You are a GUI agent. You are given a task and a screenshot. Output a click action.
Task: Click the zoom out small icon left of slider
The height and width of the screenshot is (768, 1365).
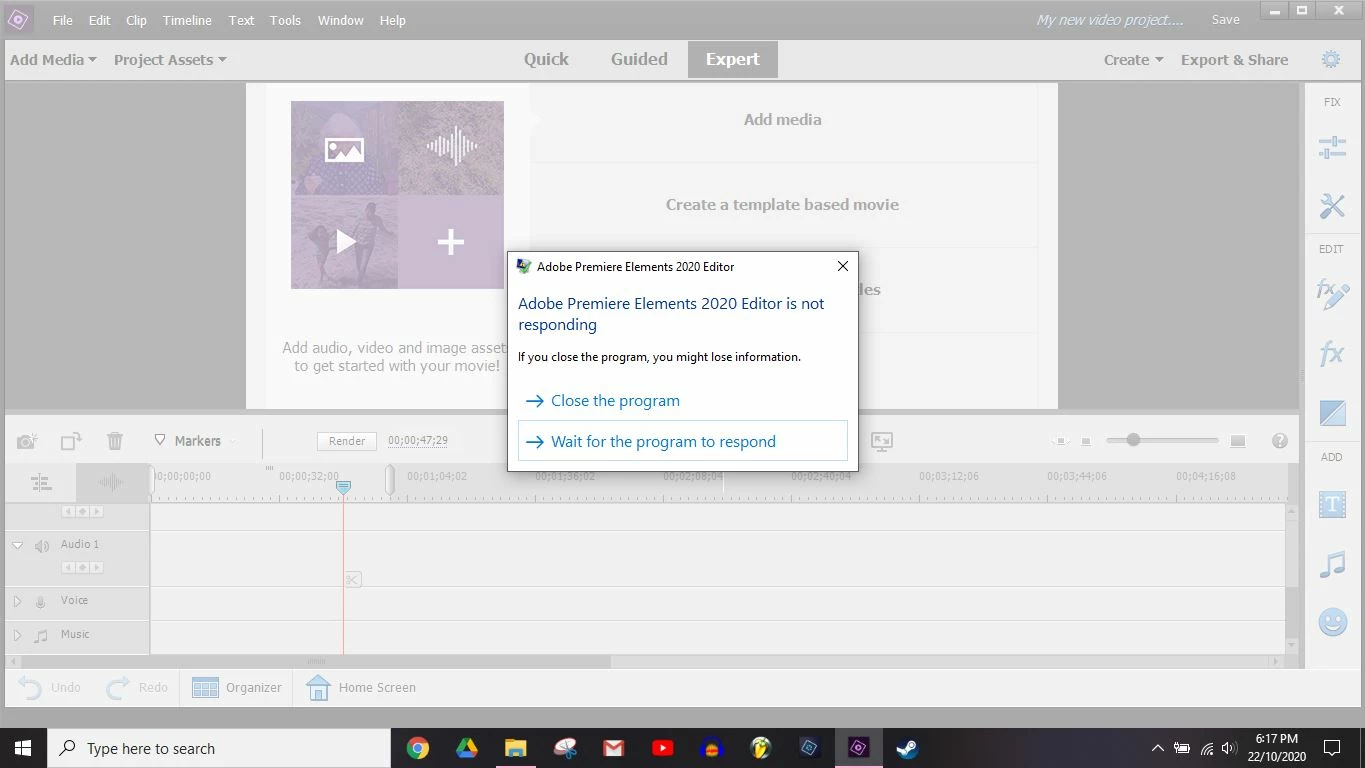(1086, 441)
